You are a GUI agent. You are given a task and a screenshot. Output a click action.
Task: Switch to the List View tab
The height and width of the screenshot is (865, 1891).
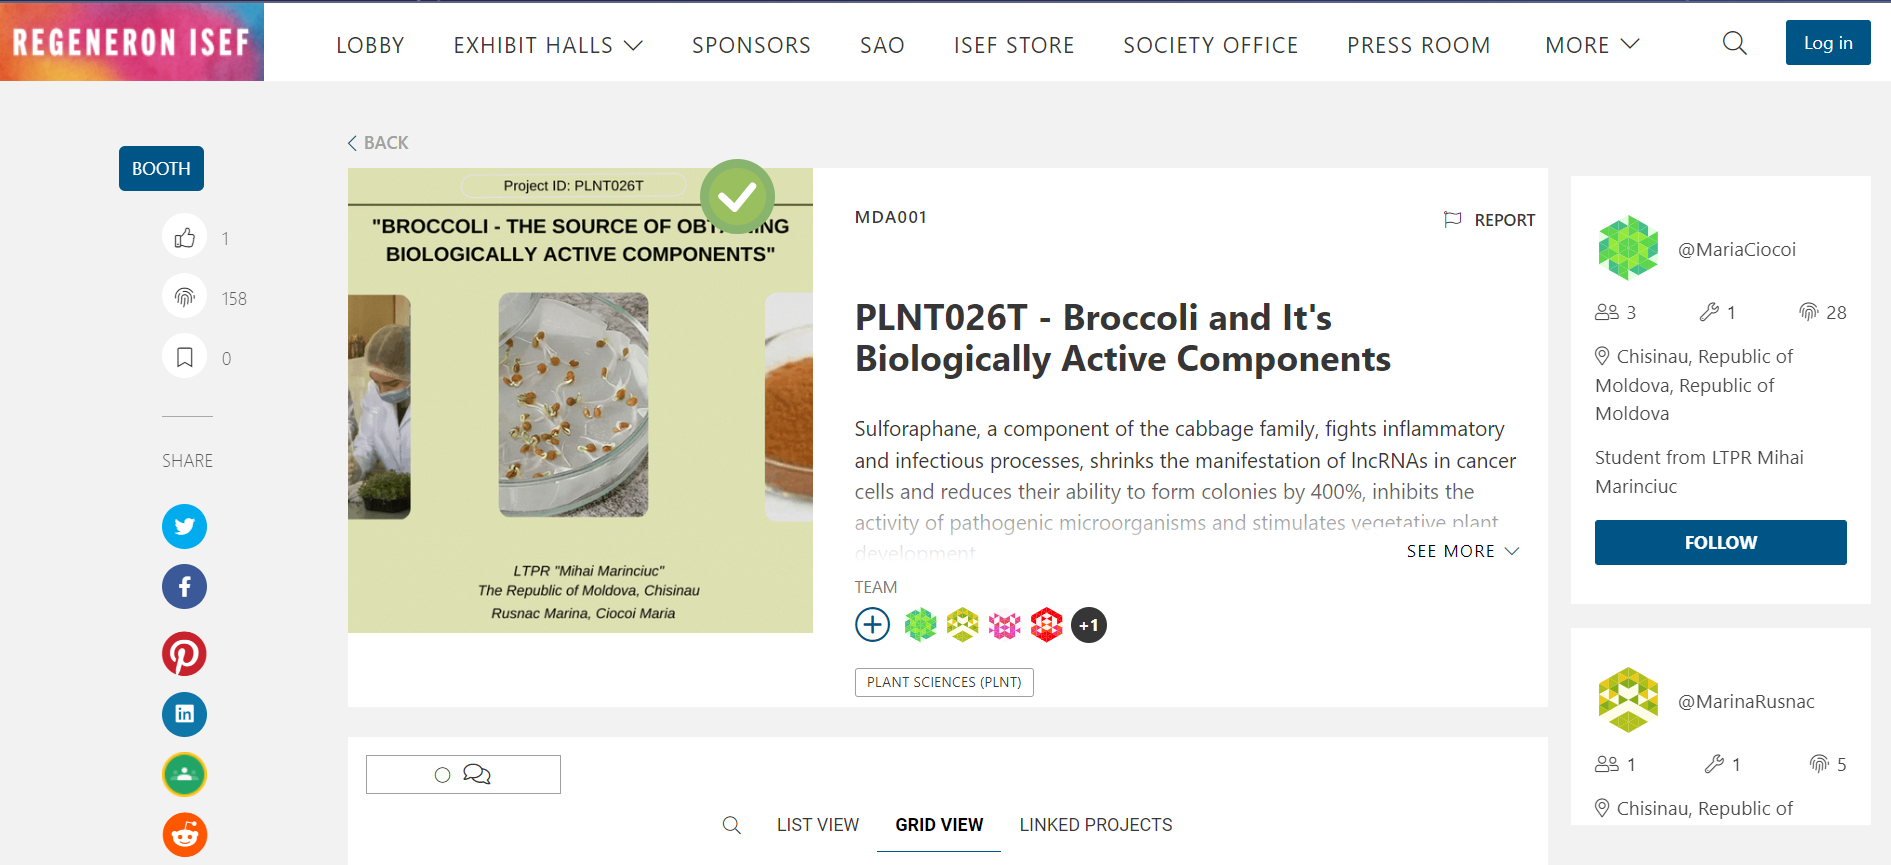point(817,825)
